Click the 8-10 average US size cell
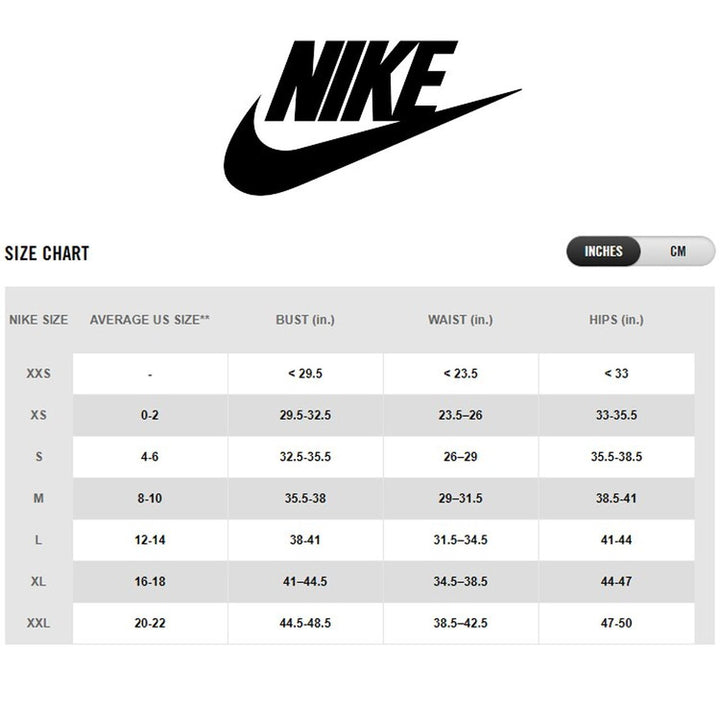720x720 pixels. click(x=150, y=498)
